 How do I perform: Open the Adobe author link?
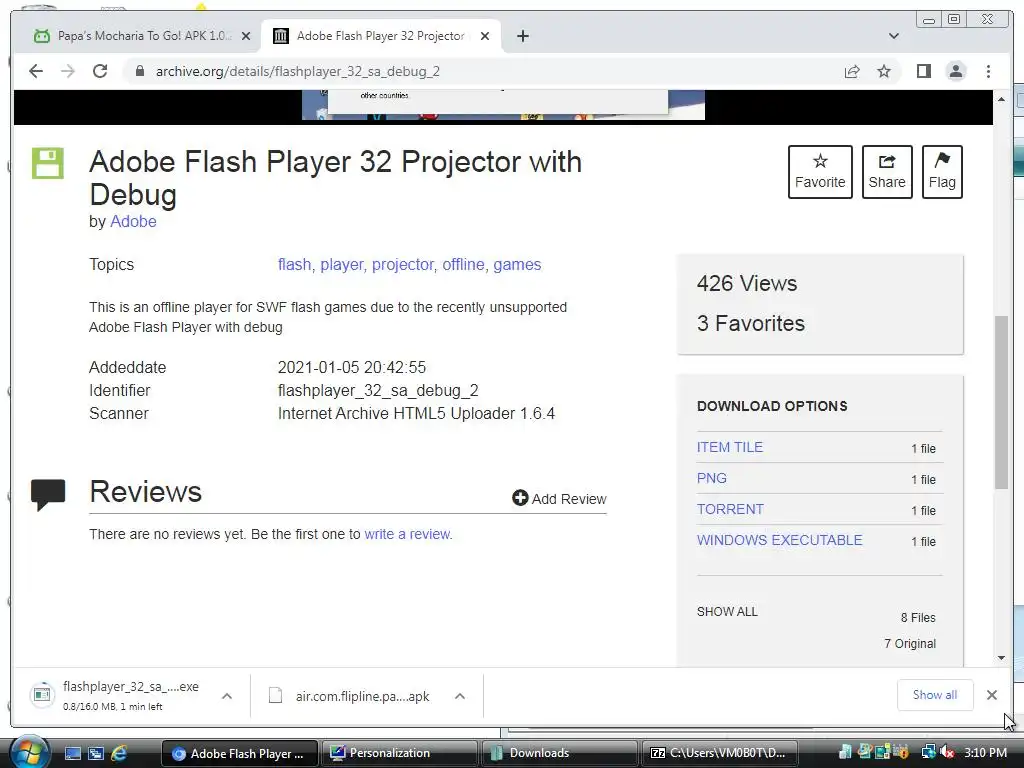coord(133,221)
